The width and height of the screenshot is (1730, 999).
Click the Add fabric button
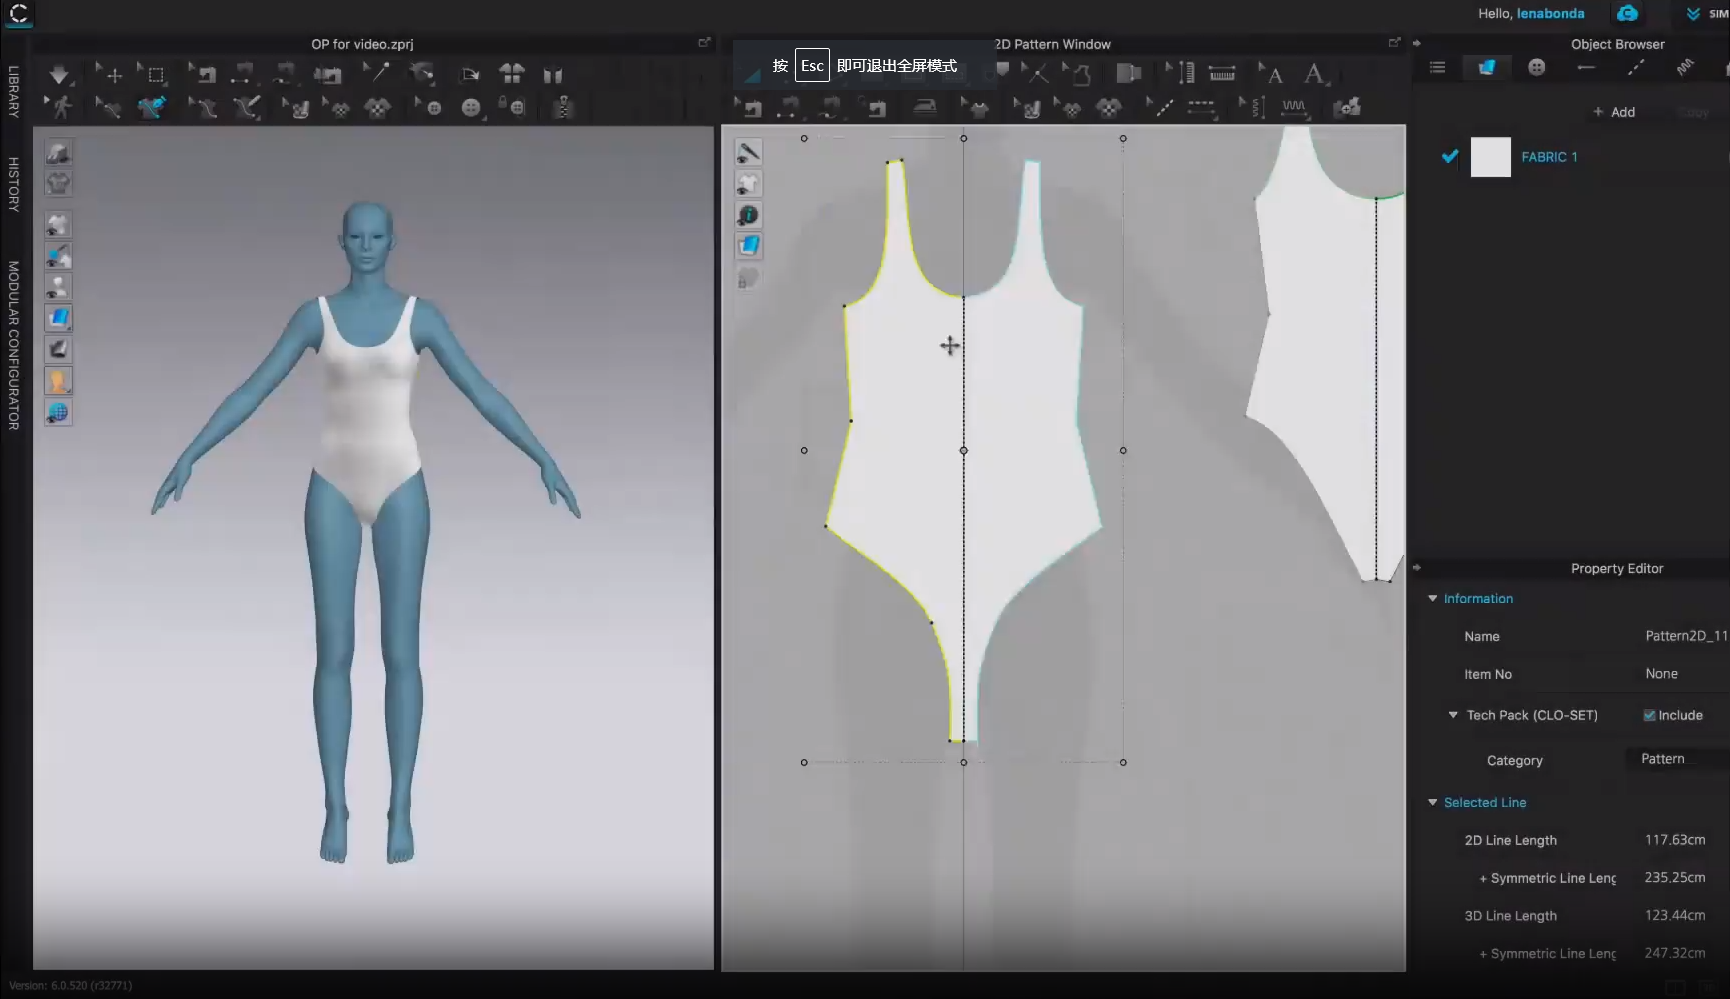[x=1614, y=112]
